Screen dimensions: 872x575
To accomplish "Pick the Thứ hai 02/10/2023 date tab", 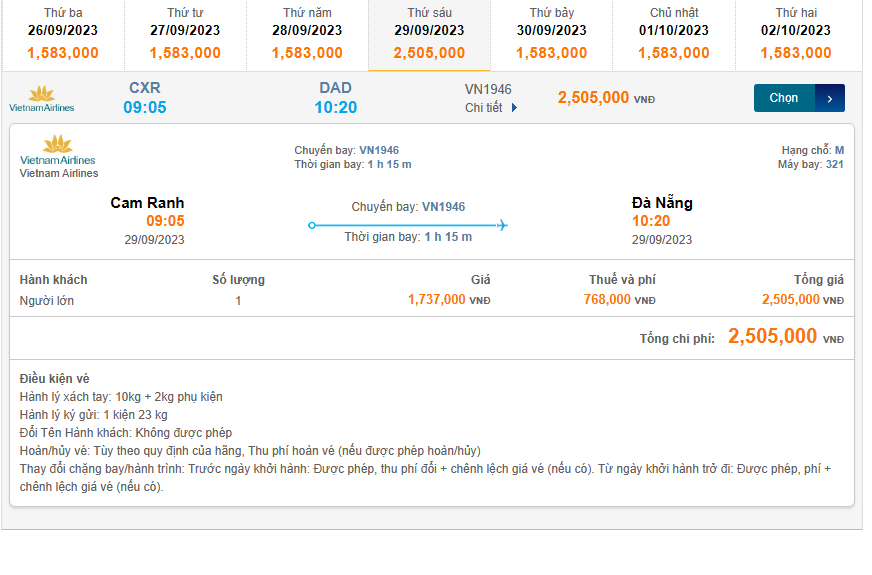I will click(x=796, y=34).
